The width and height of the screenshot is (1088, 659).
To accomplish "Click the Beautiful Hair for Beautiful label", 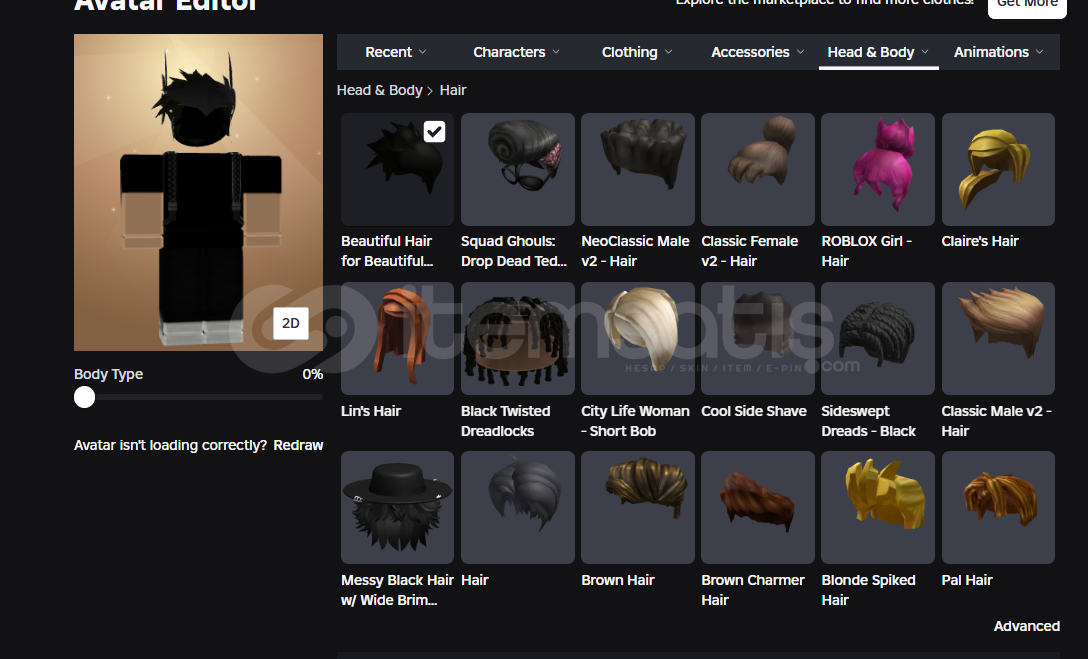I will point(387,251).
